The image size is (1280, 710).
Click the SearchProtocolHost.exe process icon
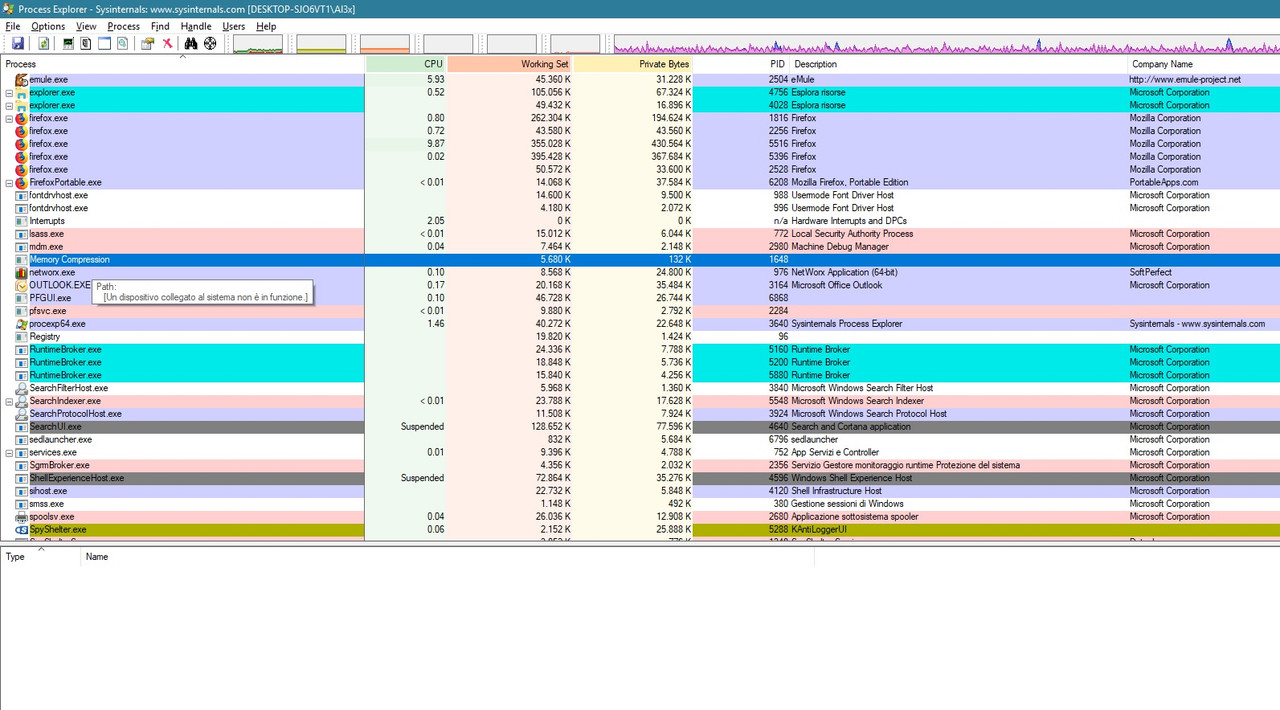21,414
